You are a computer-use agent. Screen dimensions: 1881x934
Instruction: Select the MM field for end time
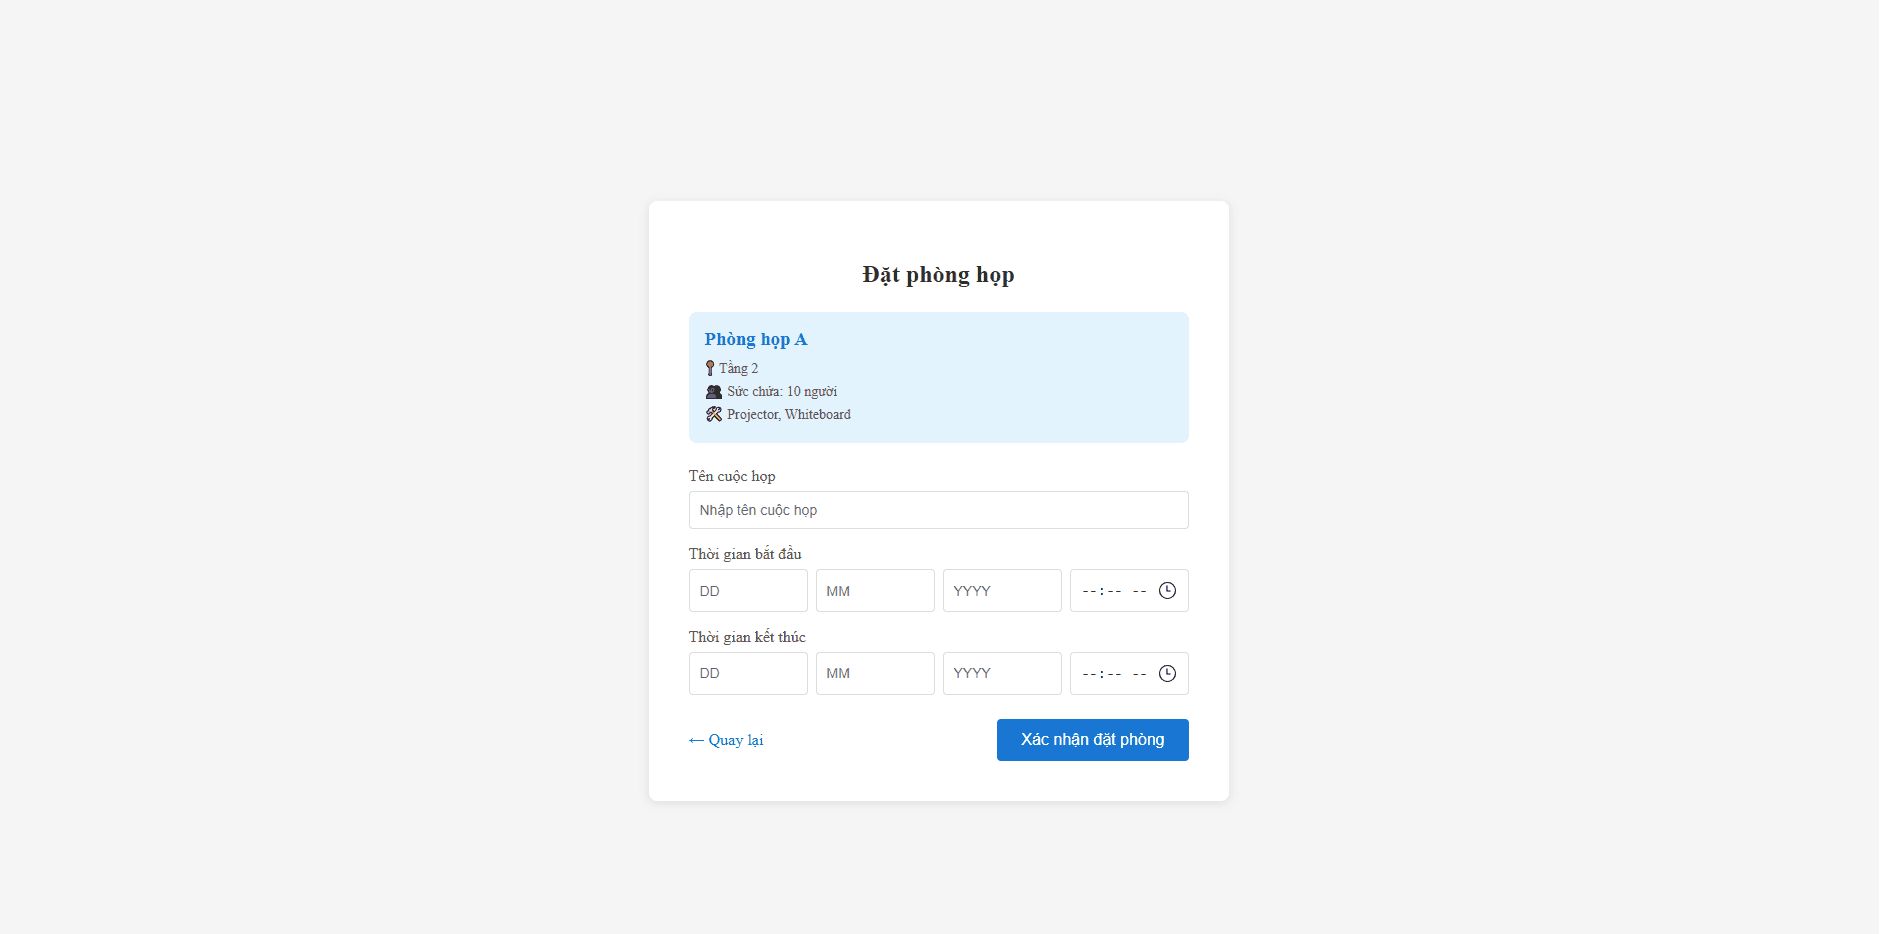(x=875, y=674)
